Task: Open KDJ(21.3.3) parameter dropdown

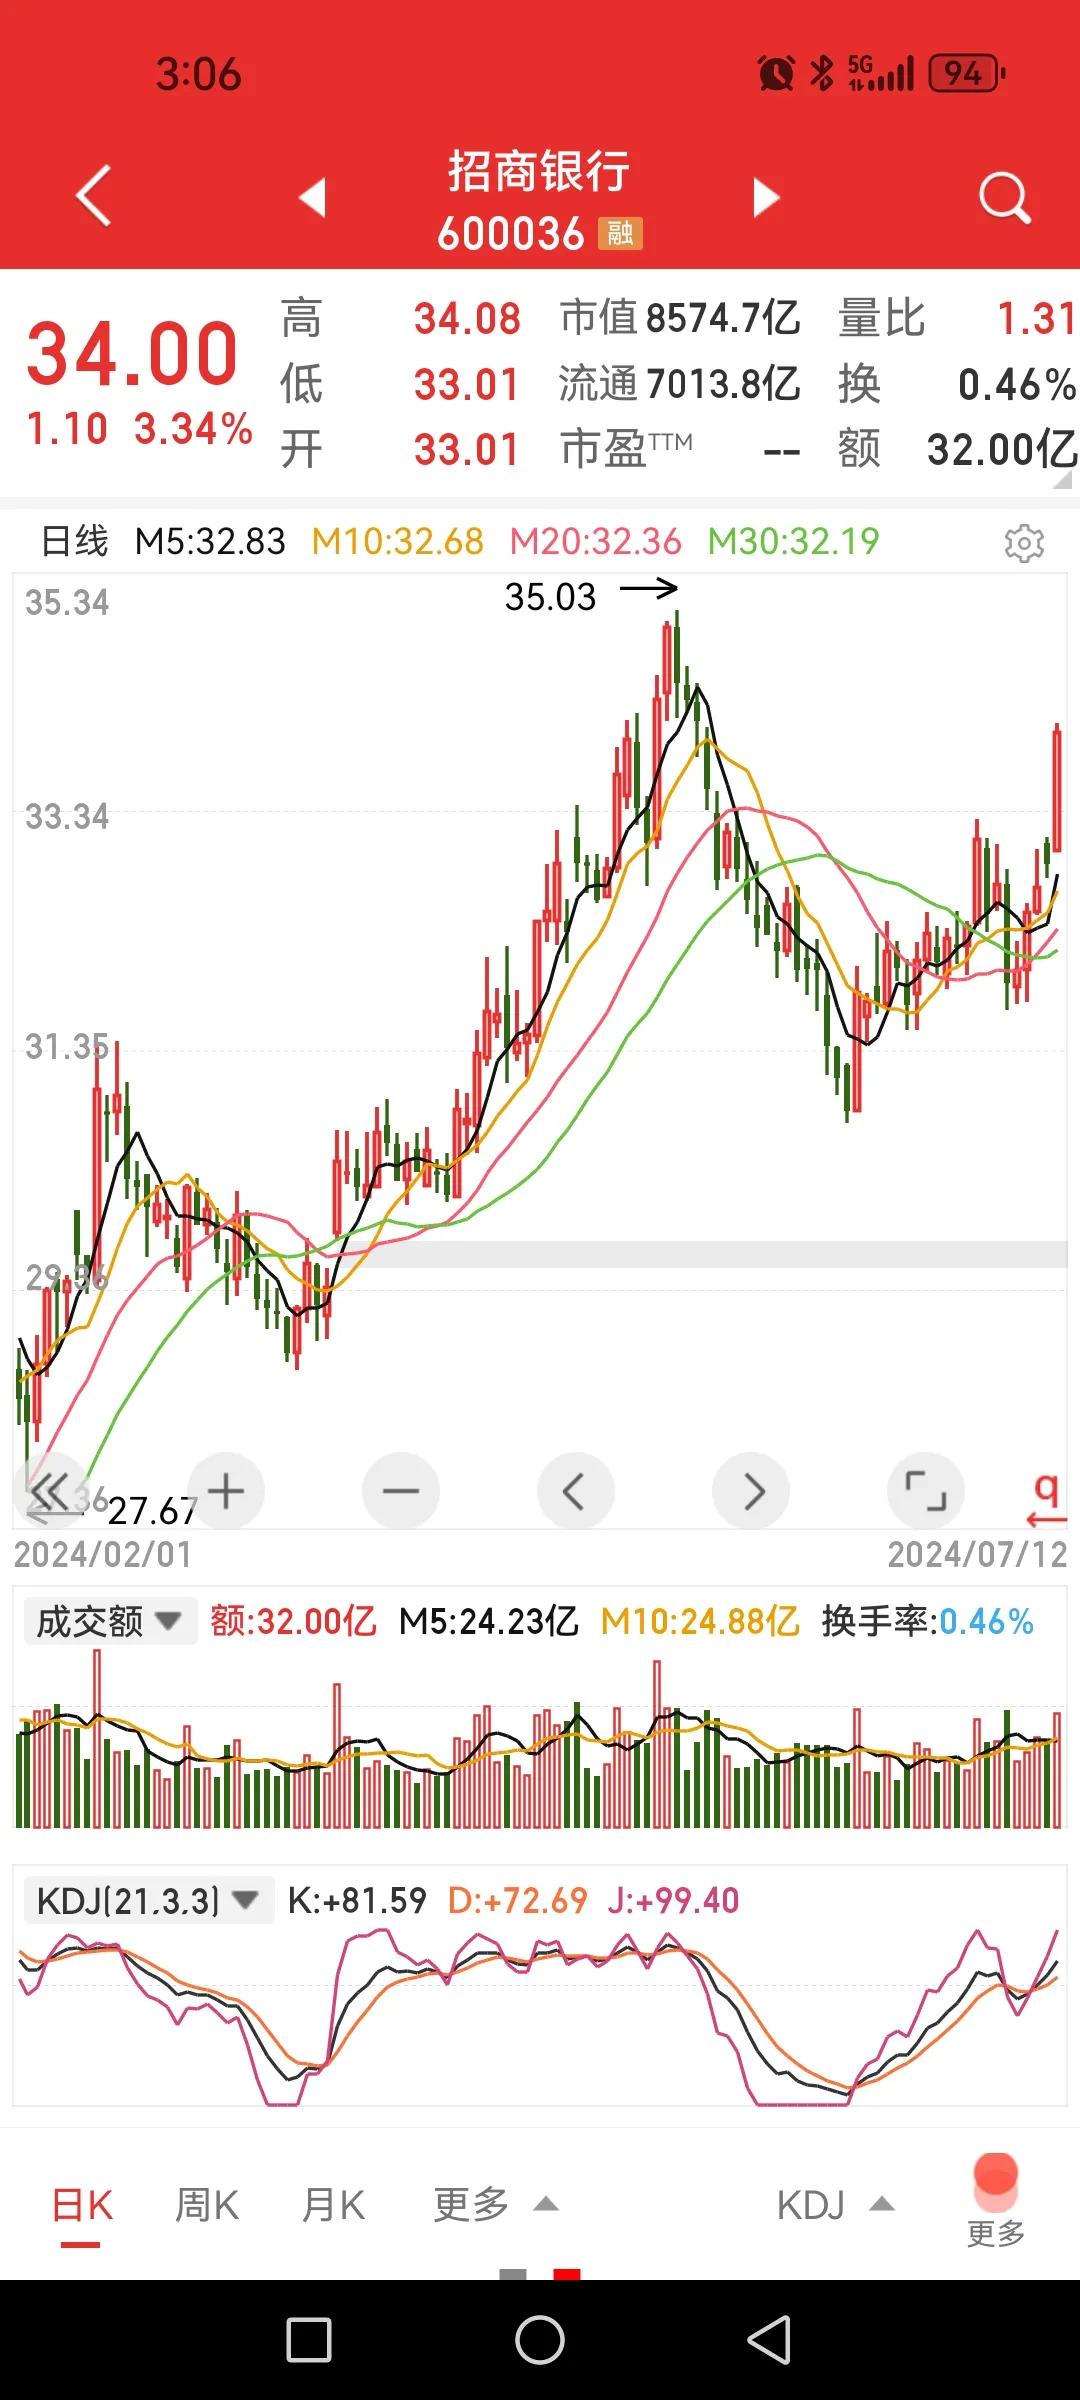Action: pyautogui.click(x=148, y=1900)
